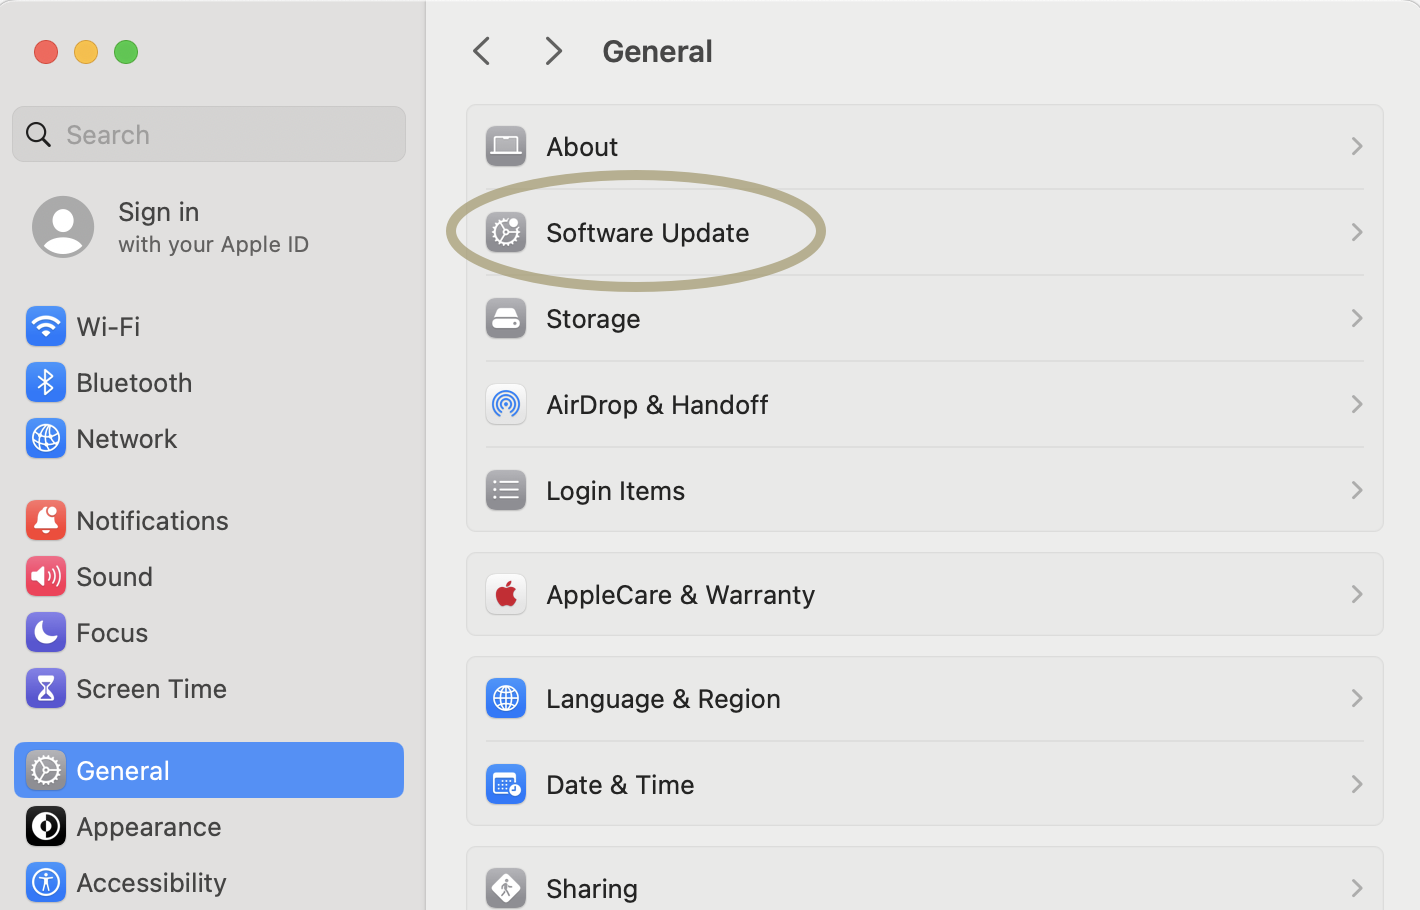Click the Notifications bell icon
The width and height of the screenshot is (1420, 910).
click(46, 520)
